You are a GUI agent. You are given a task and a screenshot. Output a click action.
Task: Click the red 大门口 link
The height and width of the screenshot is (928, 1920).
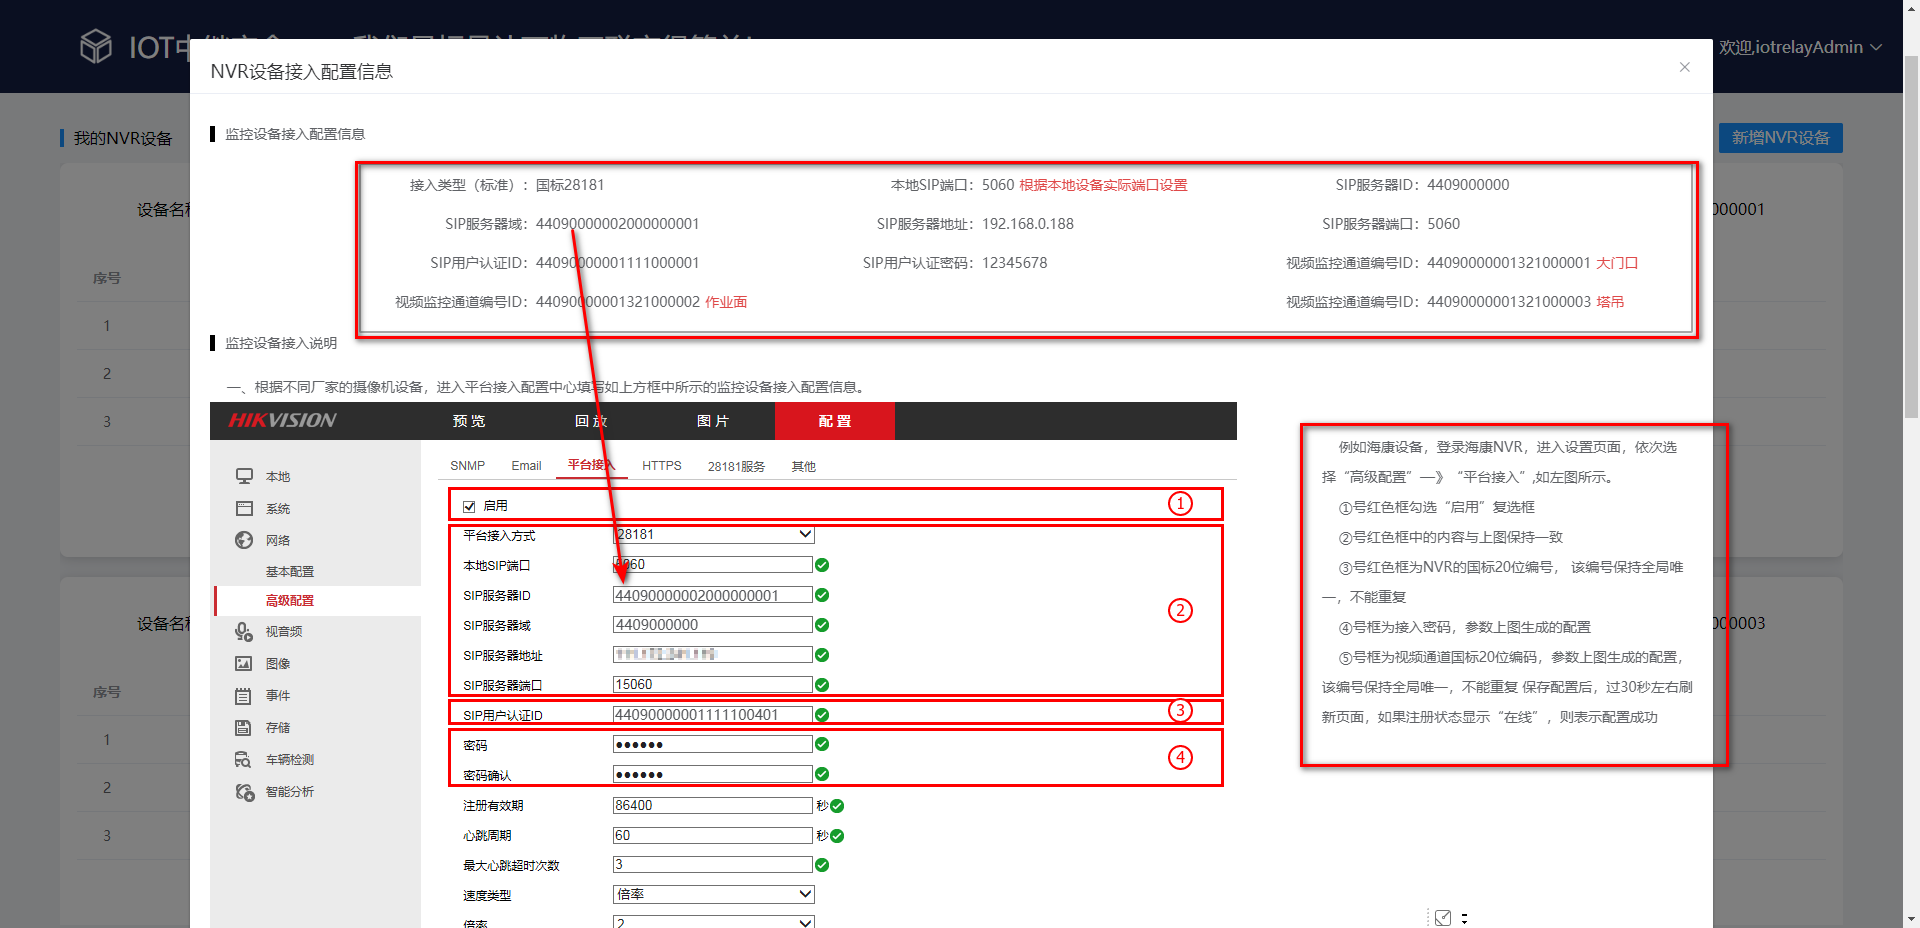pyautogui.click(x=1615, y=262)
